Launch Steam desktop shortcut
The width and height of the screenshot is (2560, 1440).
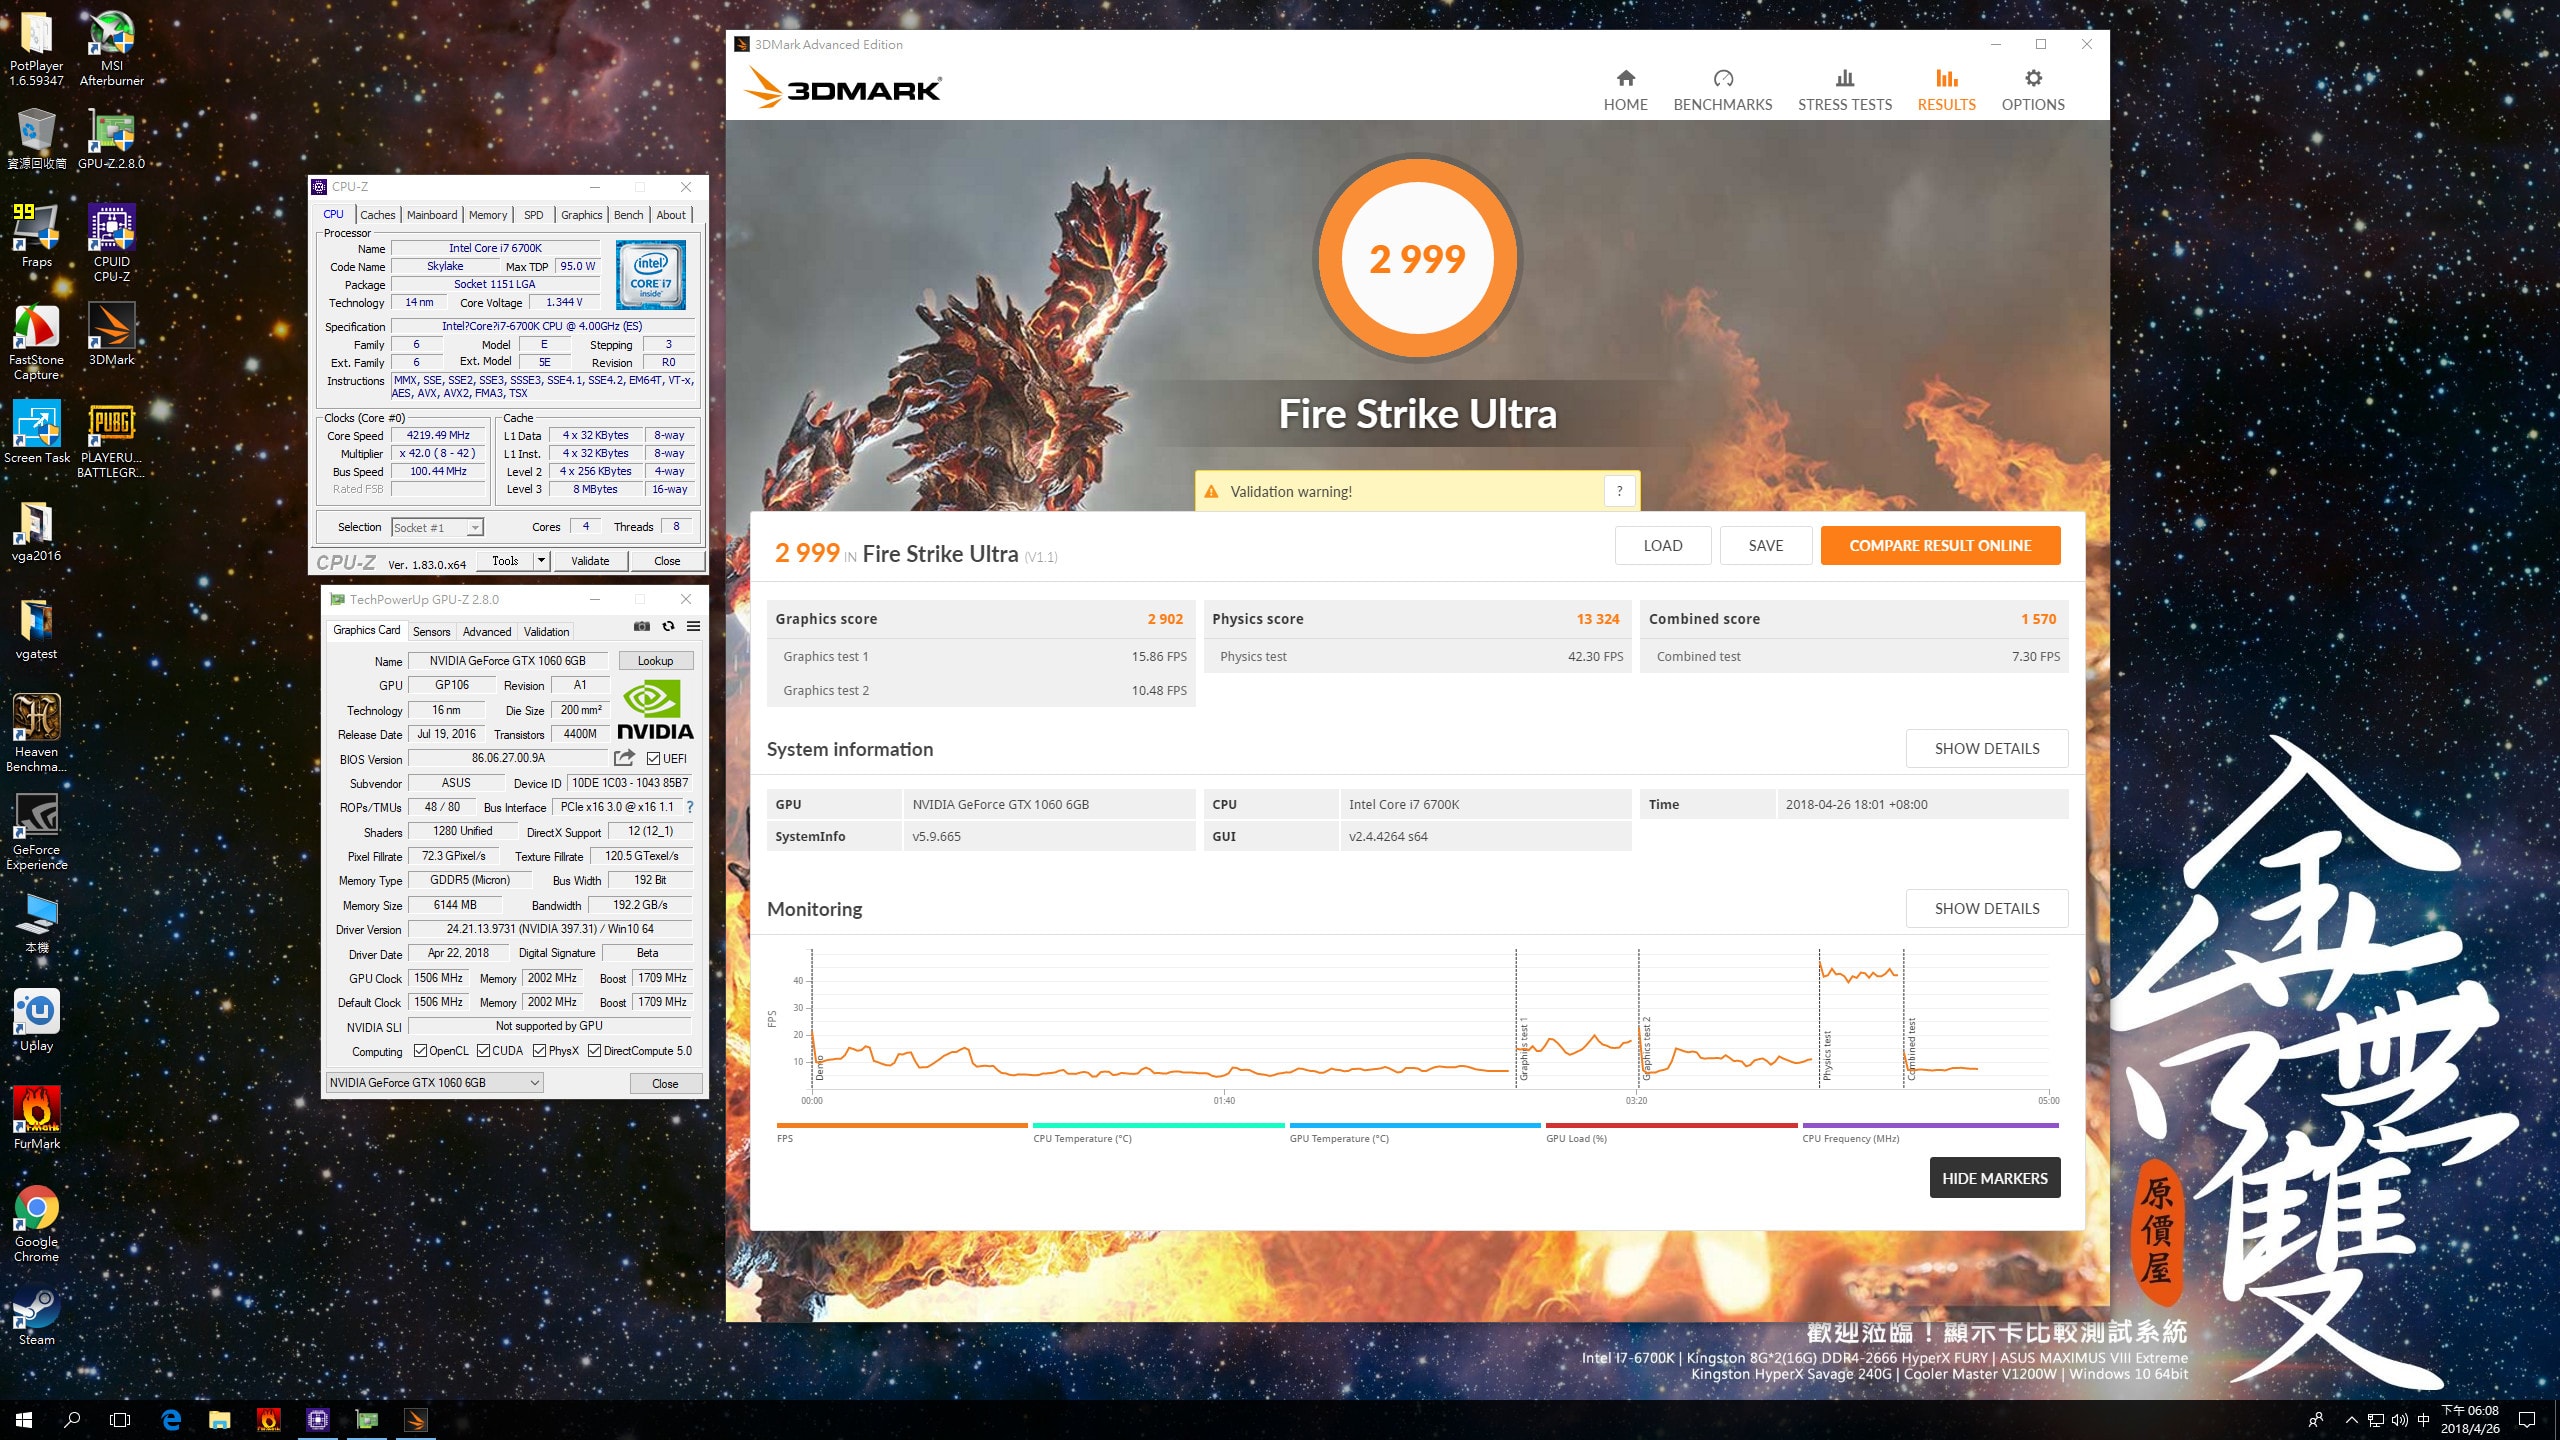pos(37,1314)
